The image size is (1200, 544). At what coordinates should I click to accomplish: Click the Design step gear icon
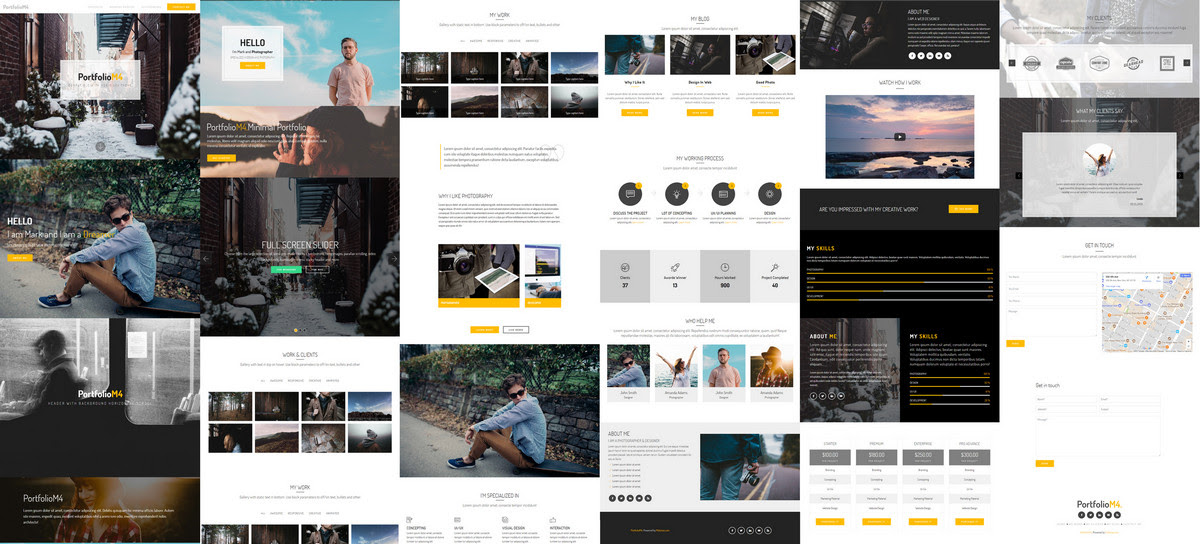click(769, 193)
